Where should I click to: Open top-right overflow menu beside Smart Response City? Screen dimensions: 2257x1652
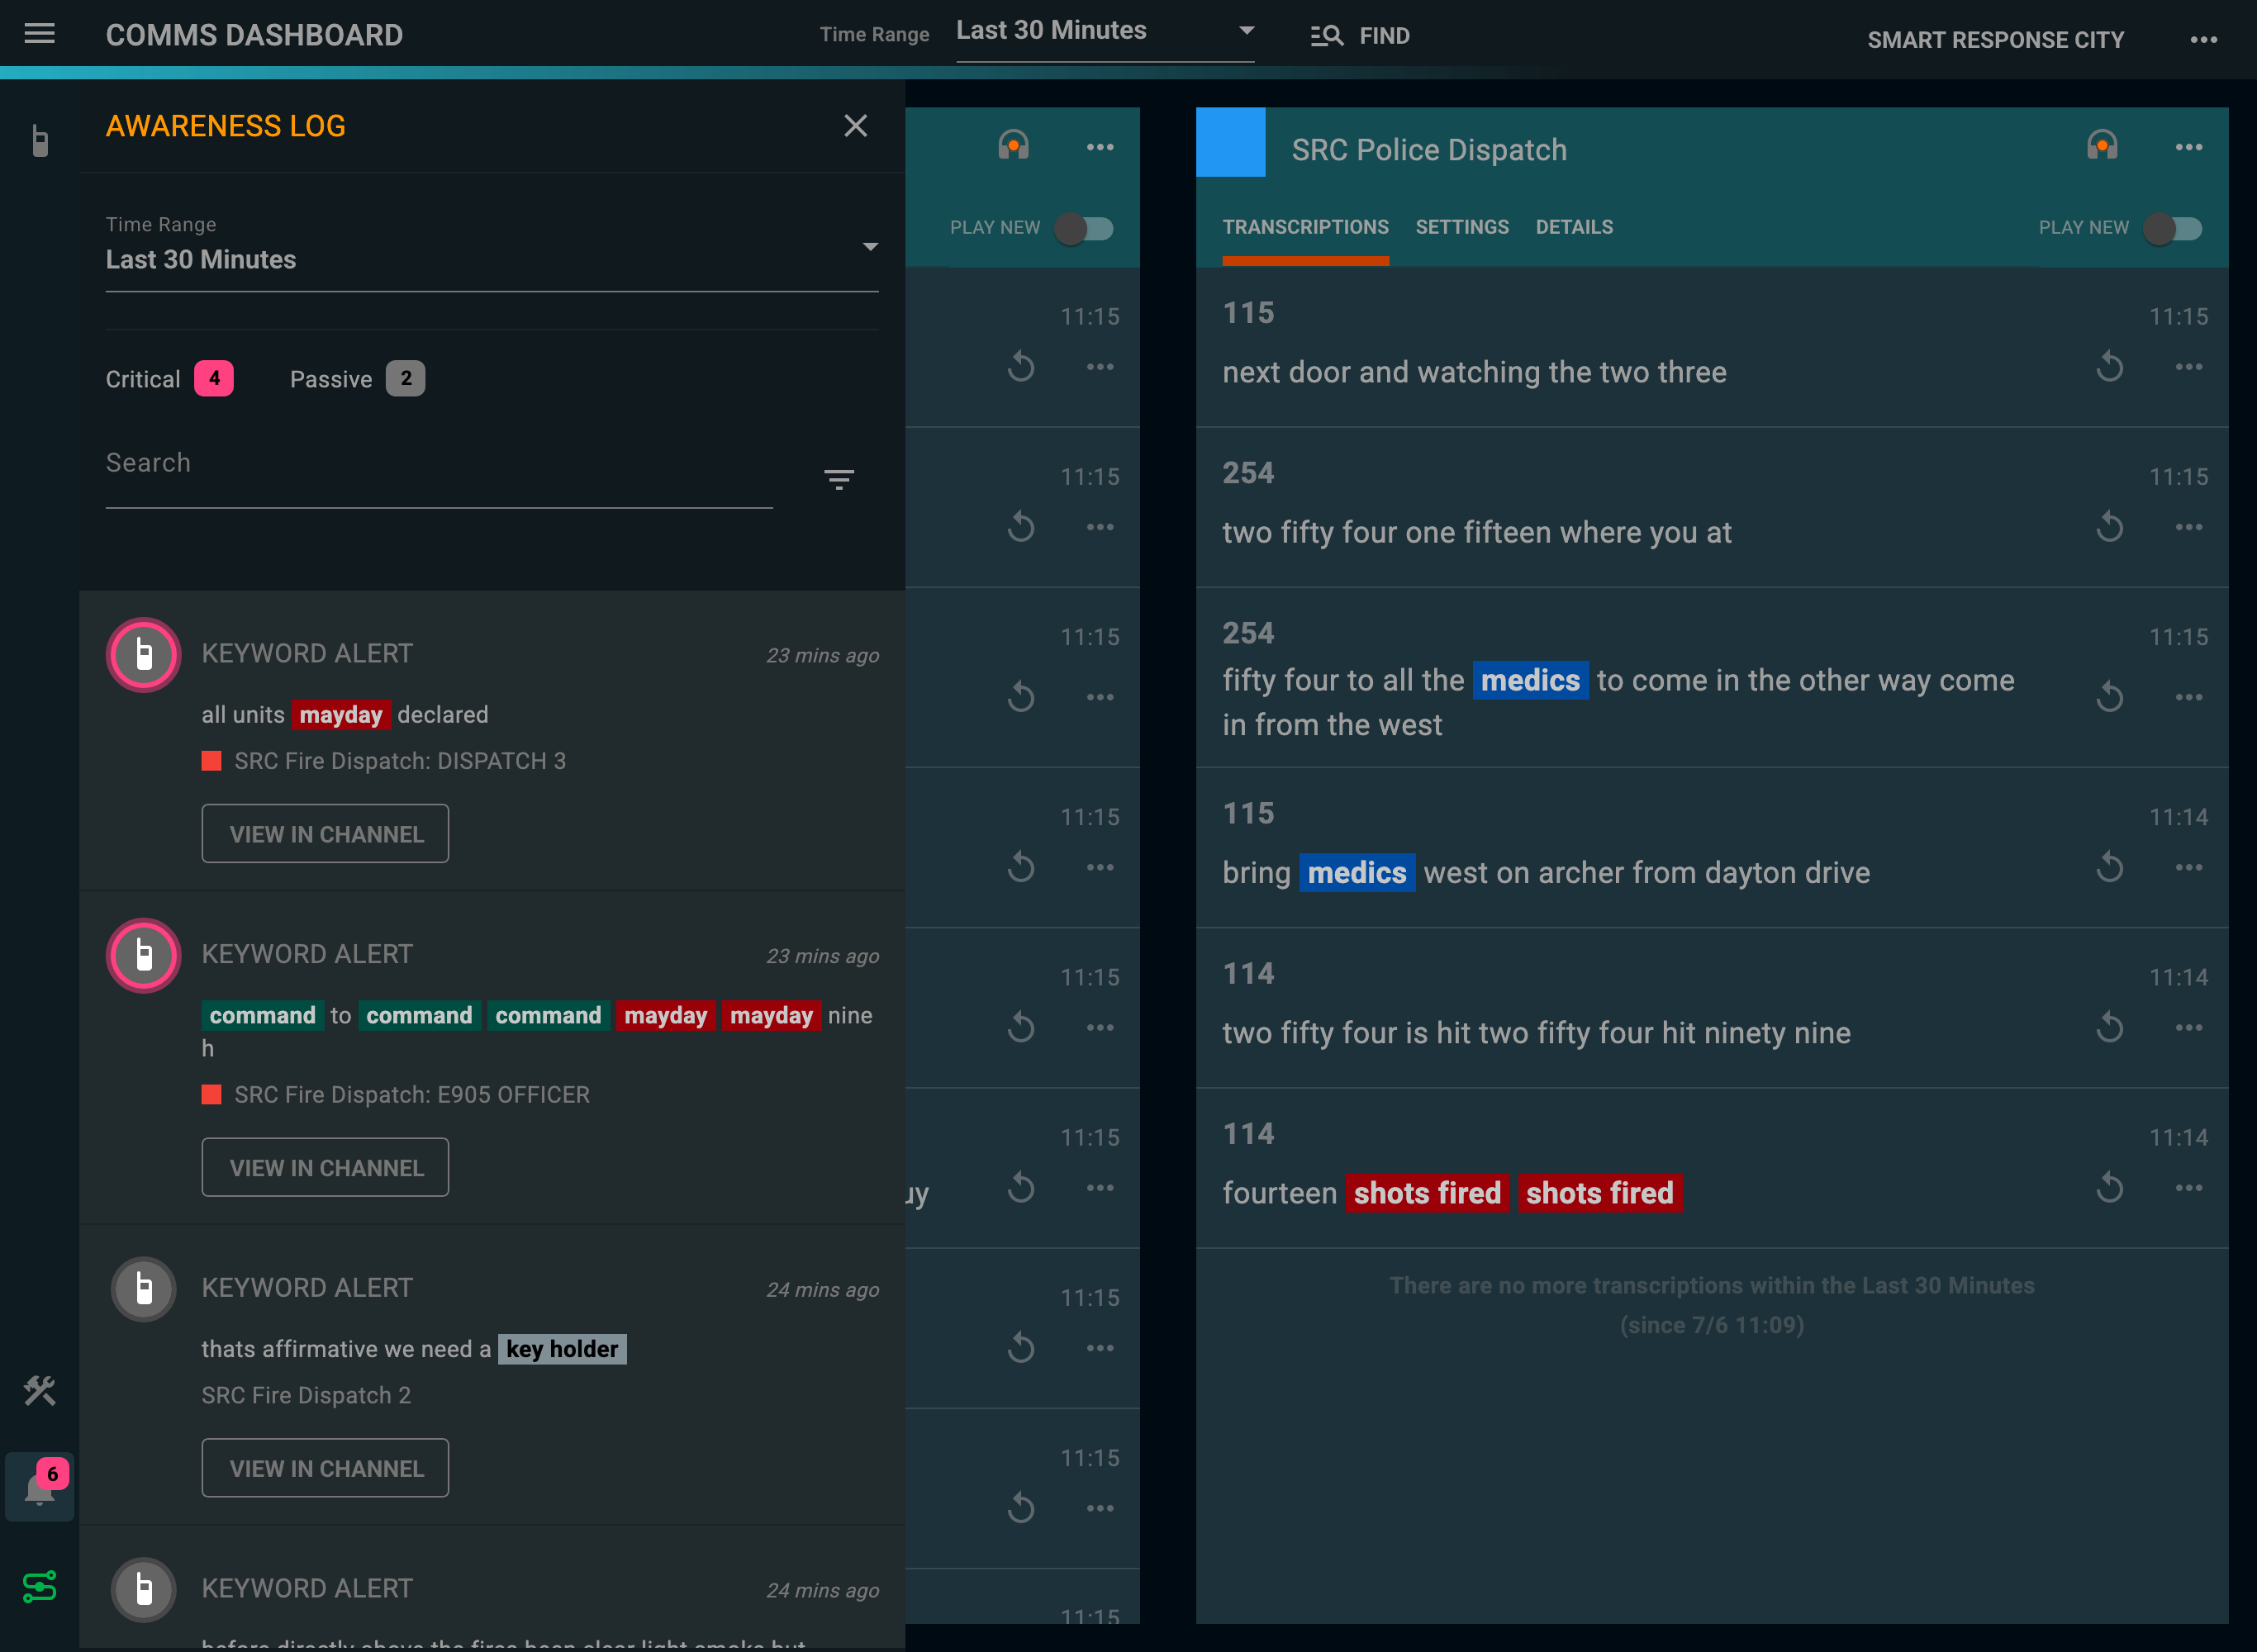[2204, 40]
